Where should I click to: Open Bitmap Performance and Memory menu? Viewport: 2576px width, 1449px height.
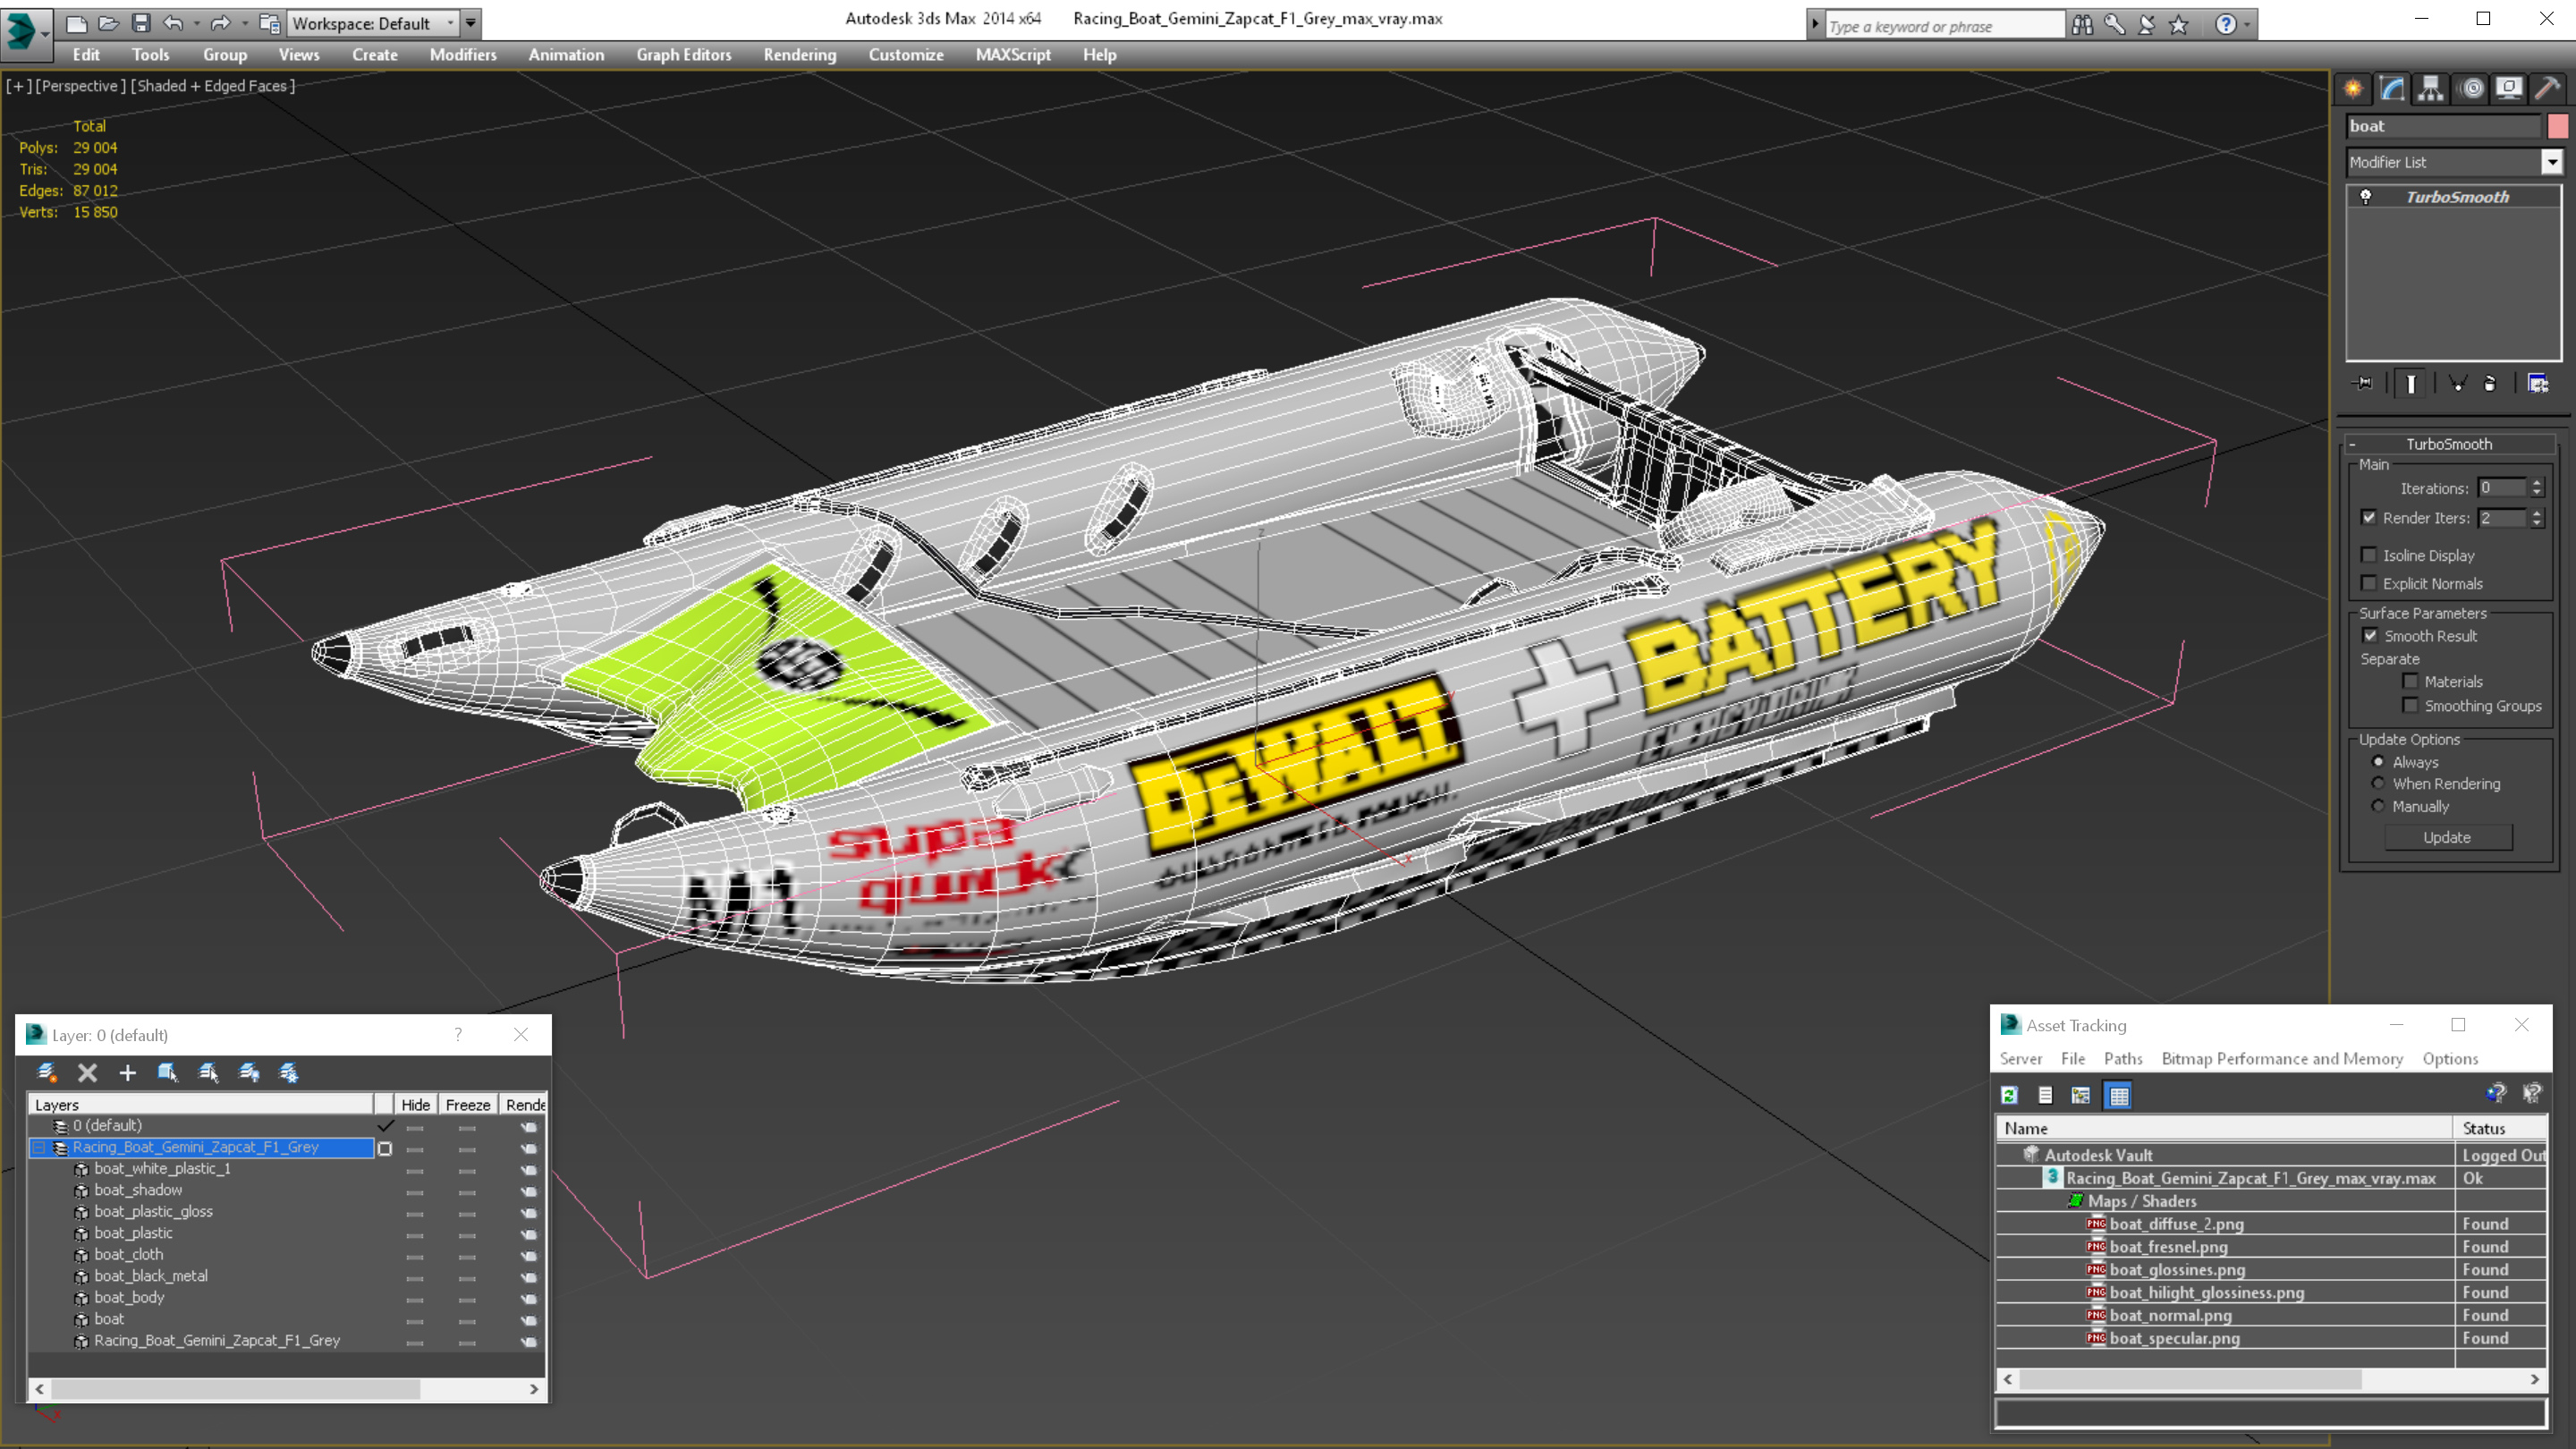[2282, 1058]
